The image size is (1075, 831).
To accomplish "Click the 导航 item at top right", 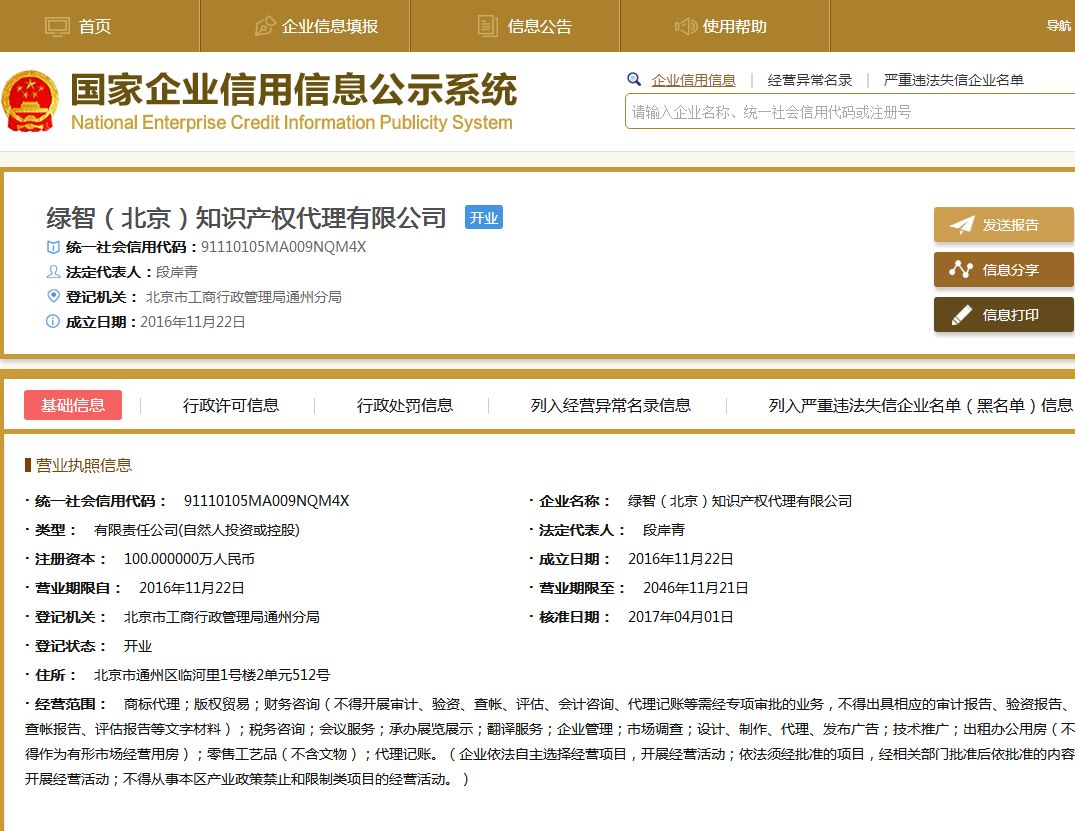I will click(x=1059, y=25).
